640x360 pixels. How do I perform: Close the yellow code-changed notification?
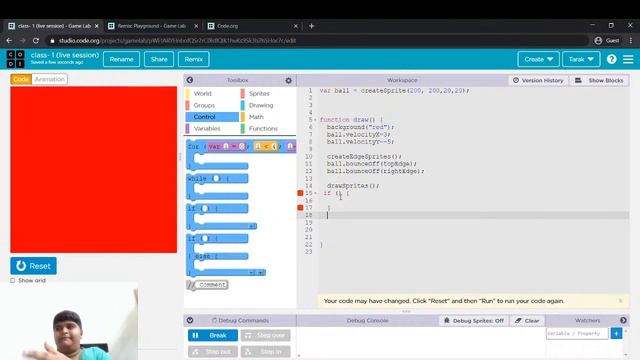620,301
